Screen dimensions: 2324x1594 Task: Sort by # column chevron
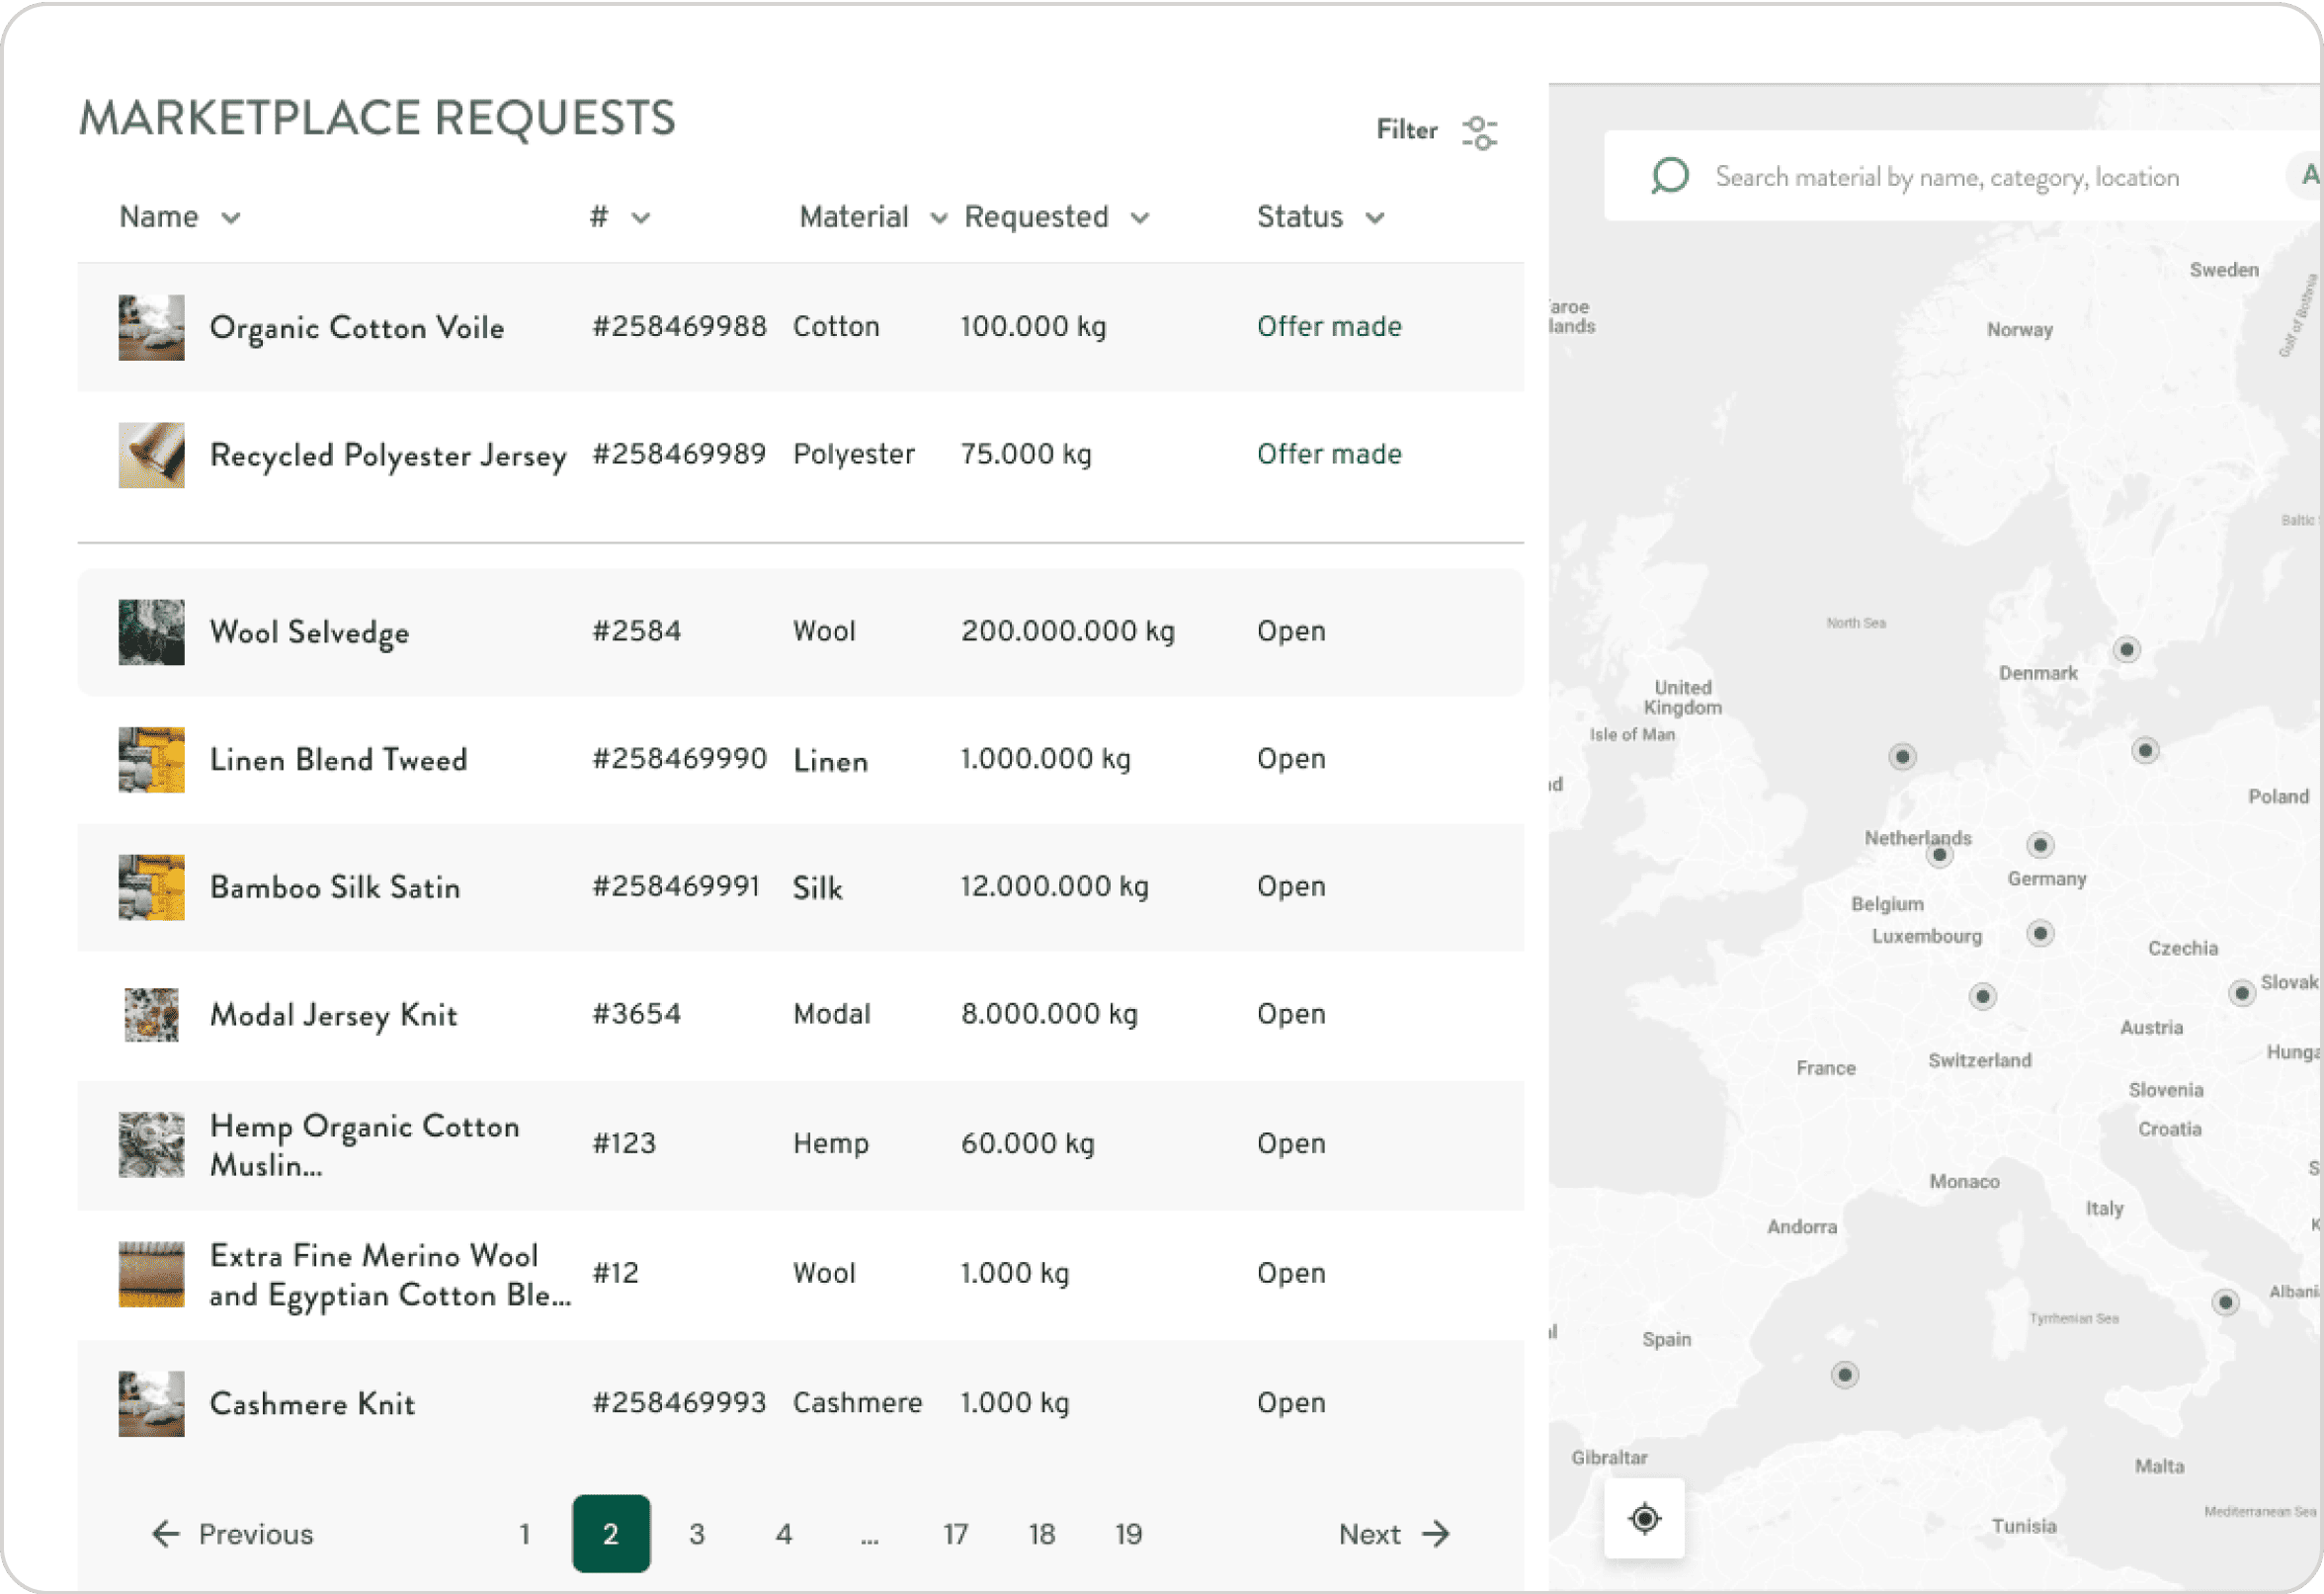tap(641, 218)
